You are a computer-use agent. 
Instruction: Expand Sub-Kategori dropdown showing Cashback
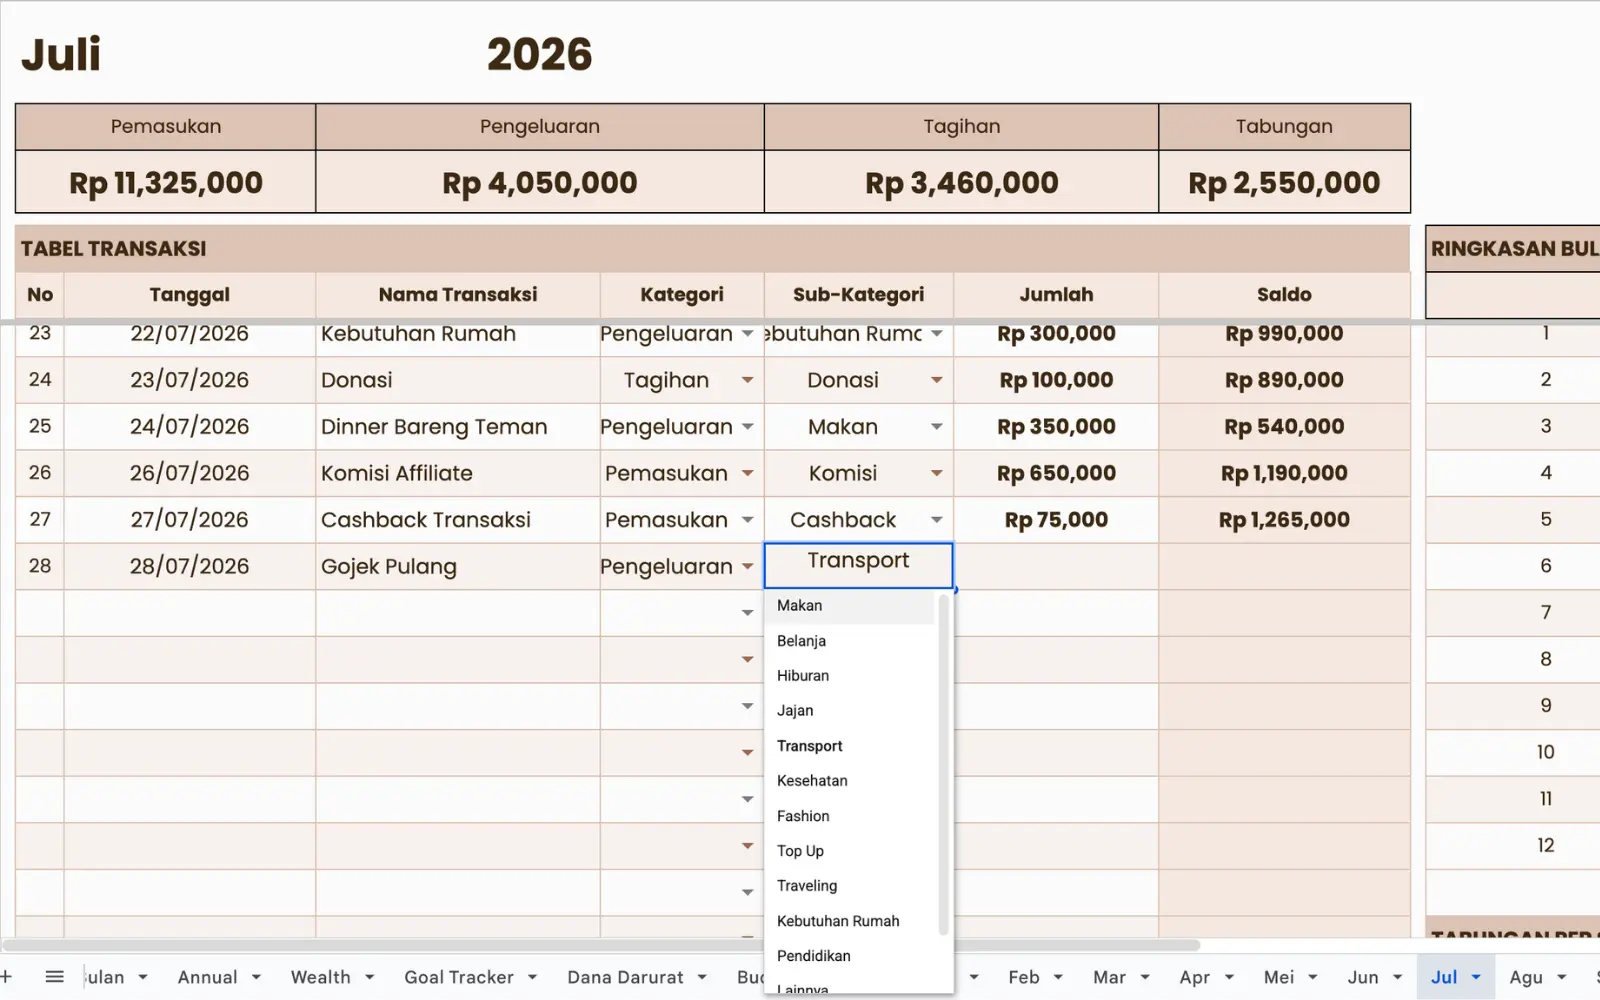(937, 520)
